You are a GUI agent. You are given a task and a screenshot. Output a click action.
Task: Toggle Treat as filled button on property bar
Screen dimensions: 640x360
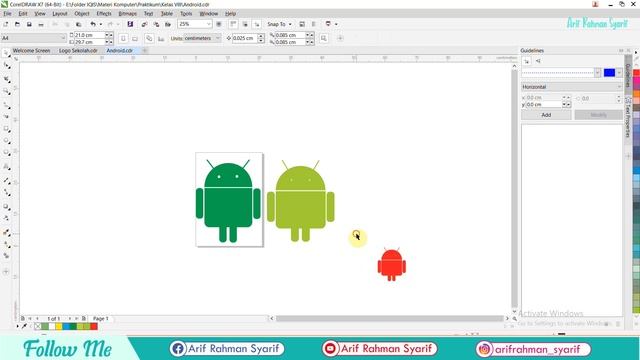tap(324, 38)
